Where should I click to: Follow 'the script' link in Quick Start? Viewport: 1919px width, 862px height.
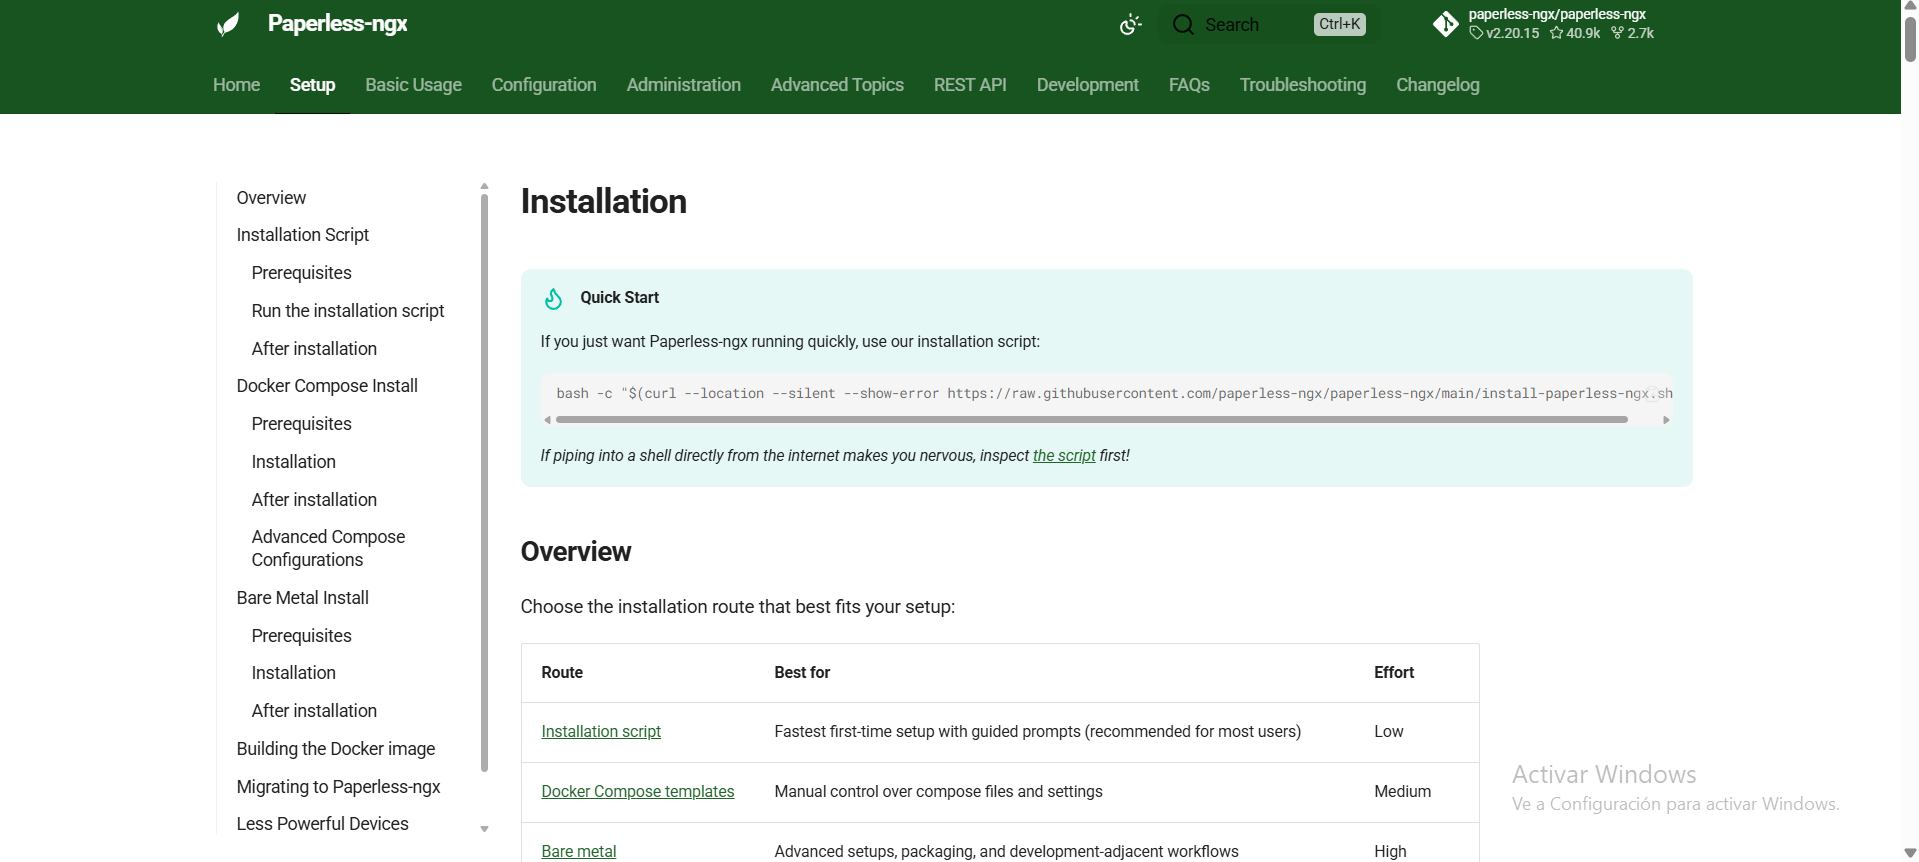pyautogui.click(x=1064, y=456)
